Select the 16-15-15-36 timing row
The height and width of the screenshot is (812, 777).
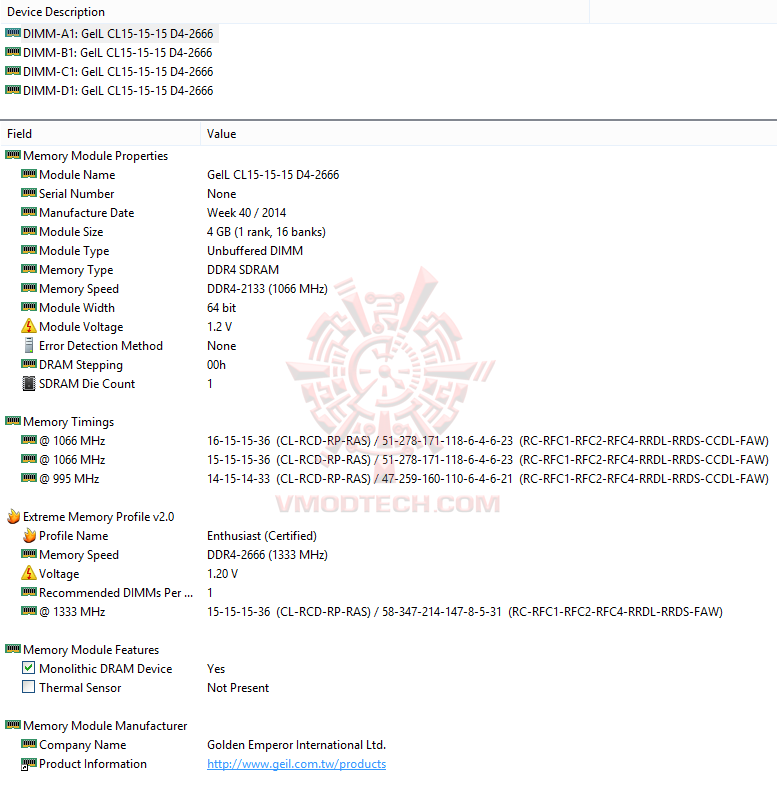tap(388, 441)
